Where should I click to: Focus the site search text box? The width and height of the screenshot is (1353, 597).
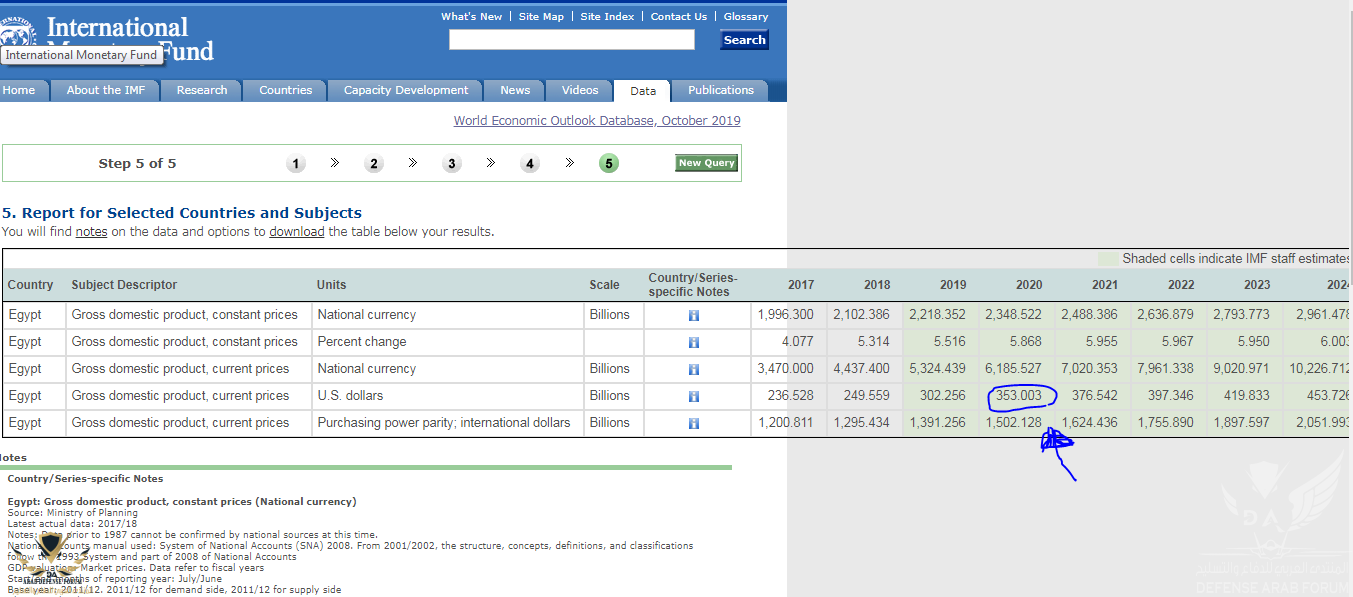tap(572, 40)
